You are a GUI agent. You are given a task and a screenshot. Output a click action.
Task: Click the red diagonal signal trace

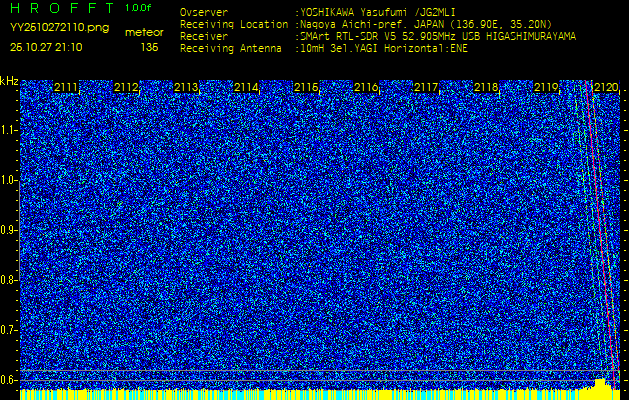(x=600, y=233)
